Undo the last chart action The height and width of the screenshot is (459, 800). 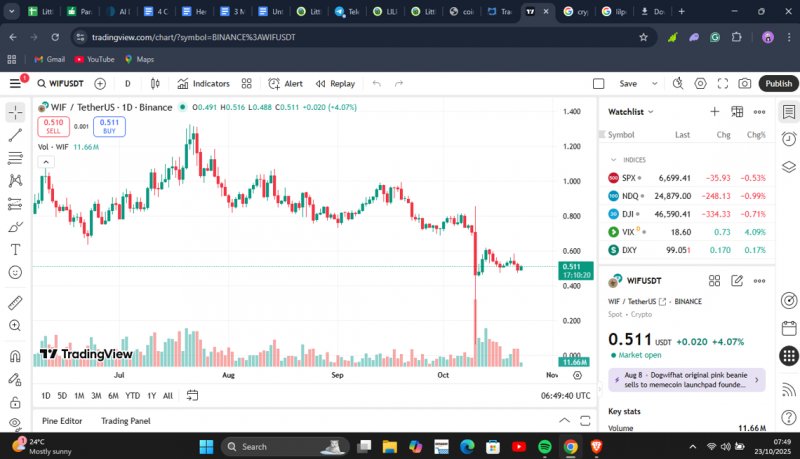click(377, 84)
